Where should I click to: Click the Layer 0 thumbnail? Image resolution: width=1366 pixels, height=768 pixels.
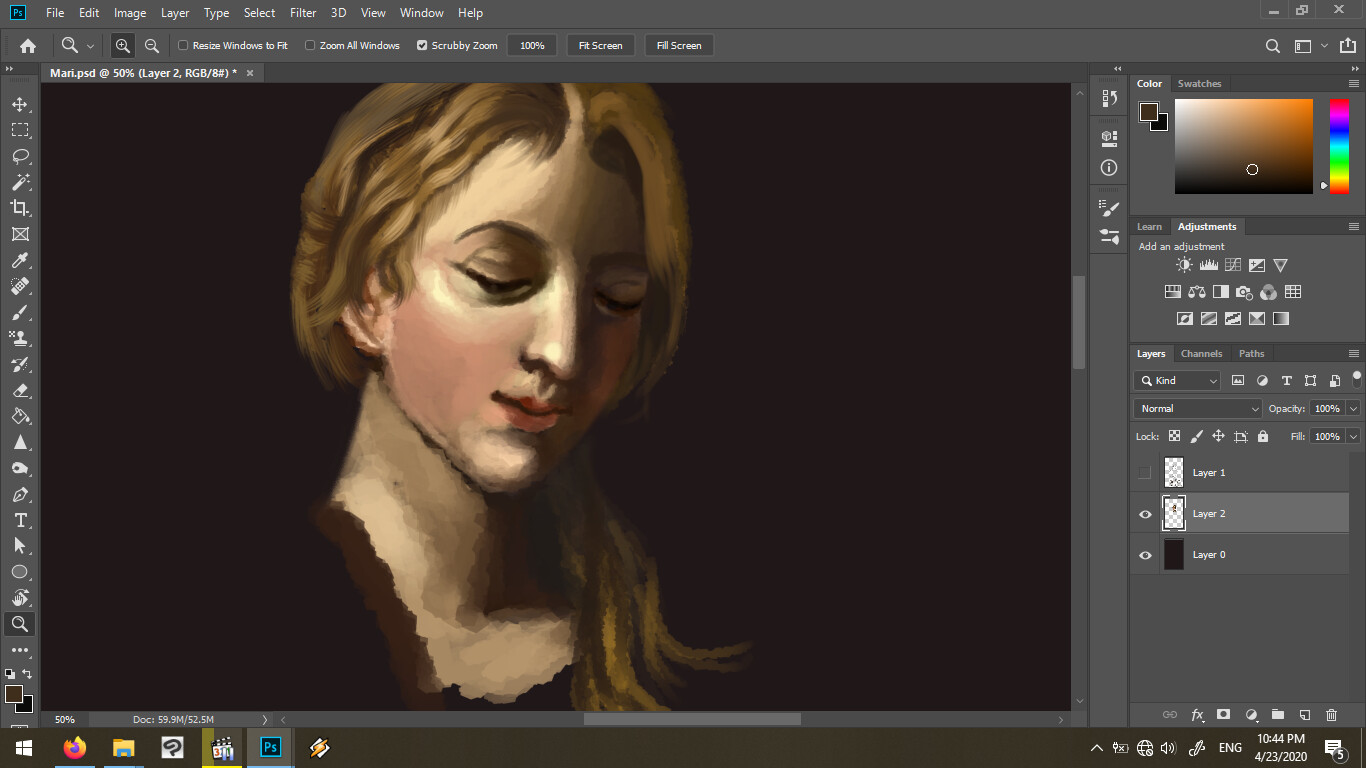point(1172,554)
